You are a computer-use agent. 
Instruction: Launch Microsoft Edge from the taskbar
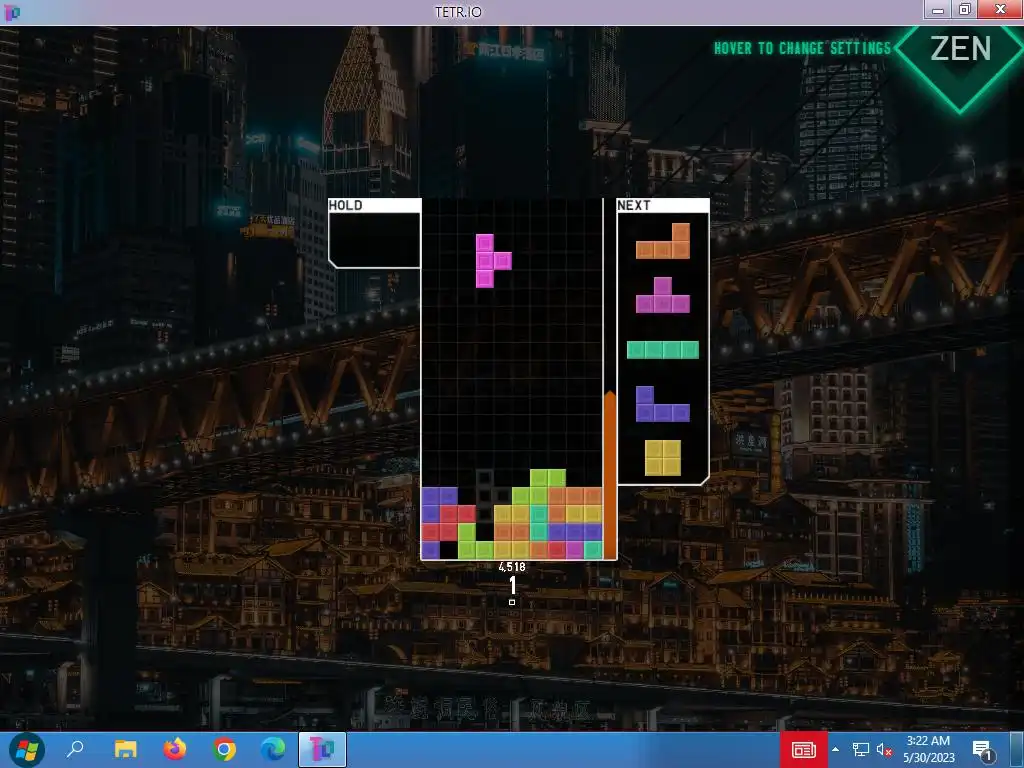(x=273, y=749)
